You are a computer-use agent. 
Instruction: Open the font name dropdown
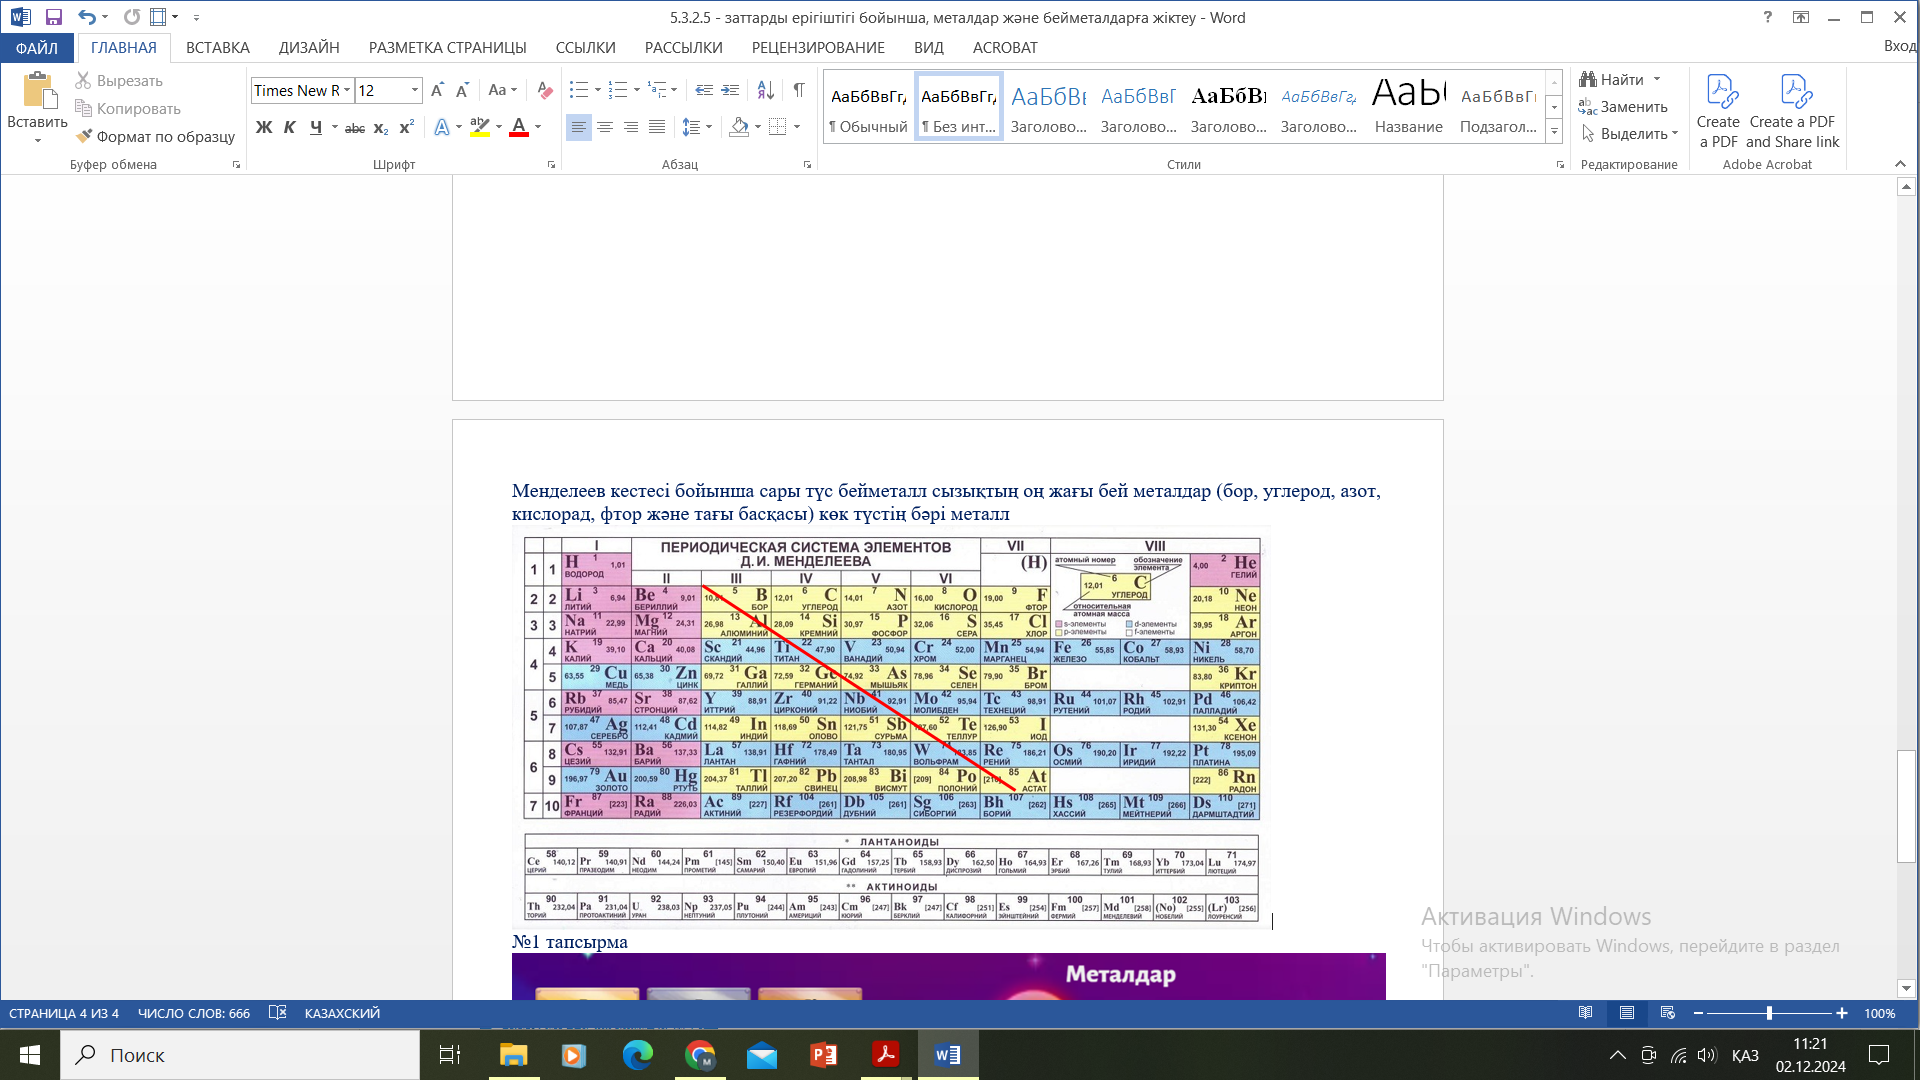347,90
